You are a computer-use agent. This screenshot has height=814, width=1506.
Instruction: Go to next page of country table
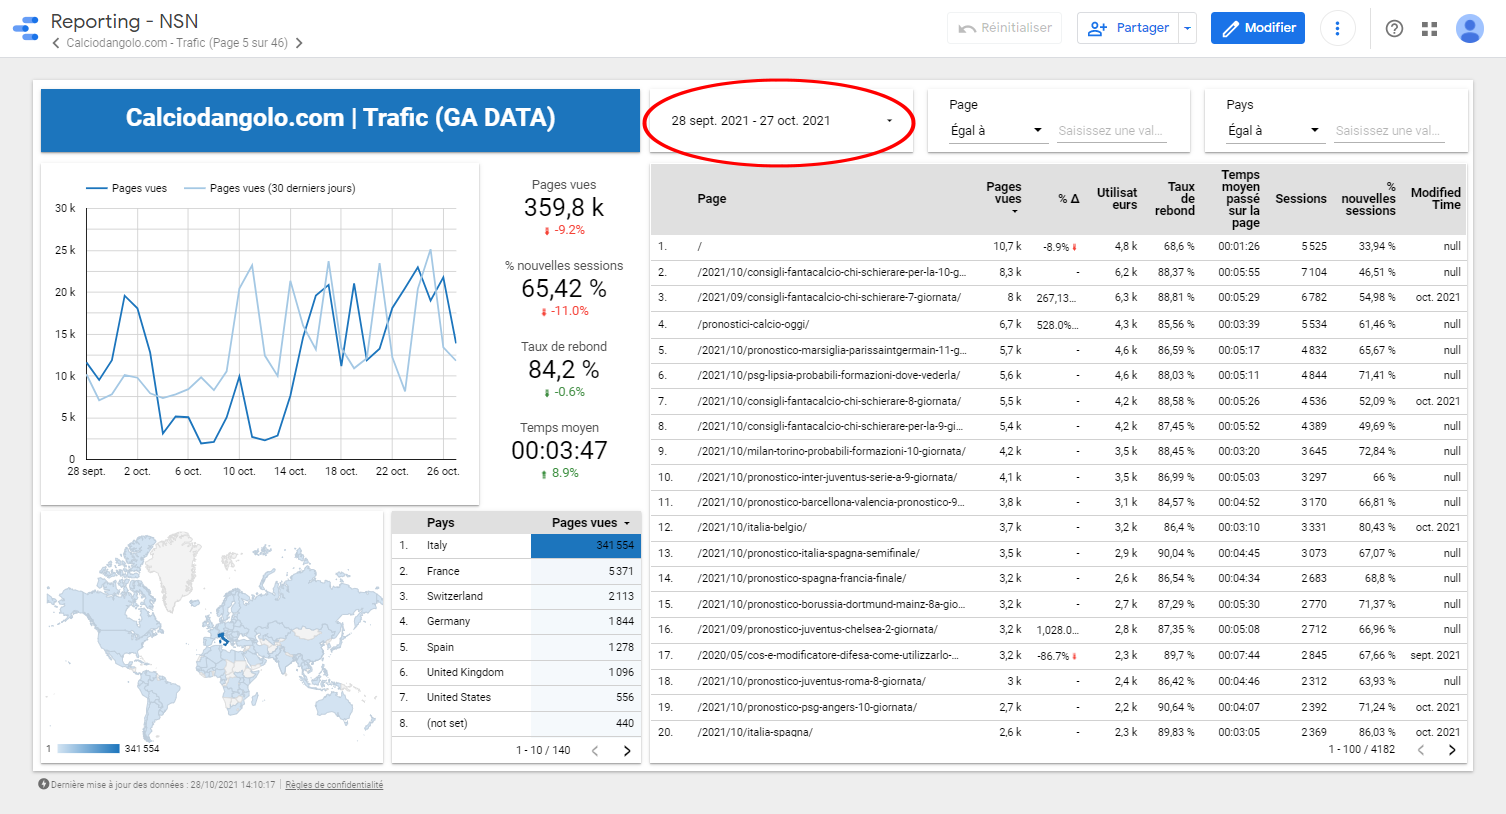click(x=627, y=750)
